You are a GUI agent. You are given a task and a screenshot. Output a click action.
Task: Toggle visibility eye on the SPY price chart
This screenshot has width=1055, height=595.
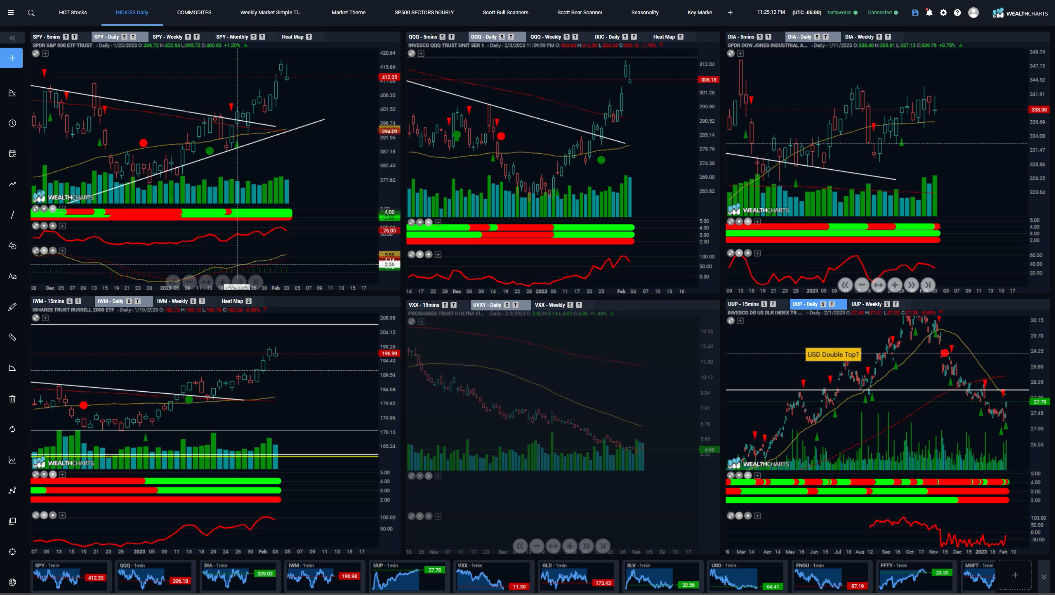[36, 53]
